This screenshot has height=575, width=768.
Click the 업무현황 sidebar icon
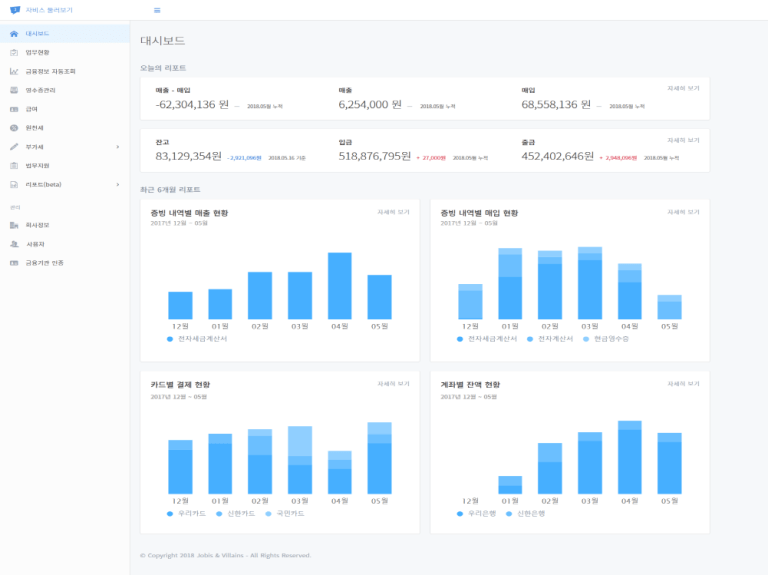pyautogui.click(x=14, y=52)
